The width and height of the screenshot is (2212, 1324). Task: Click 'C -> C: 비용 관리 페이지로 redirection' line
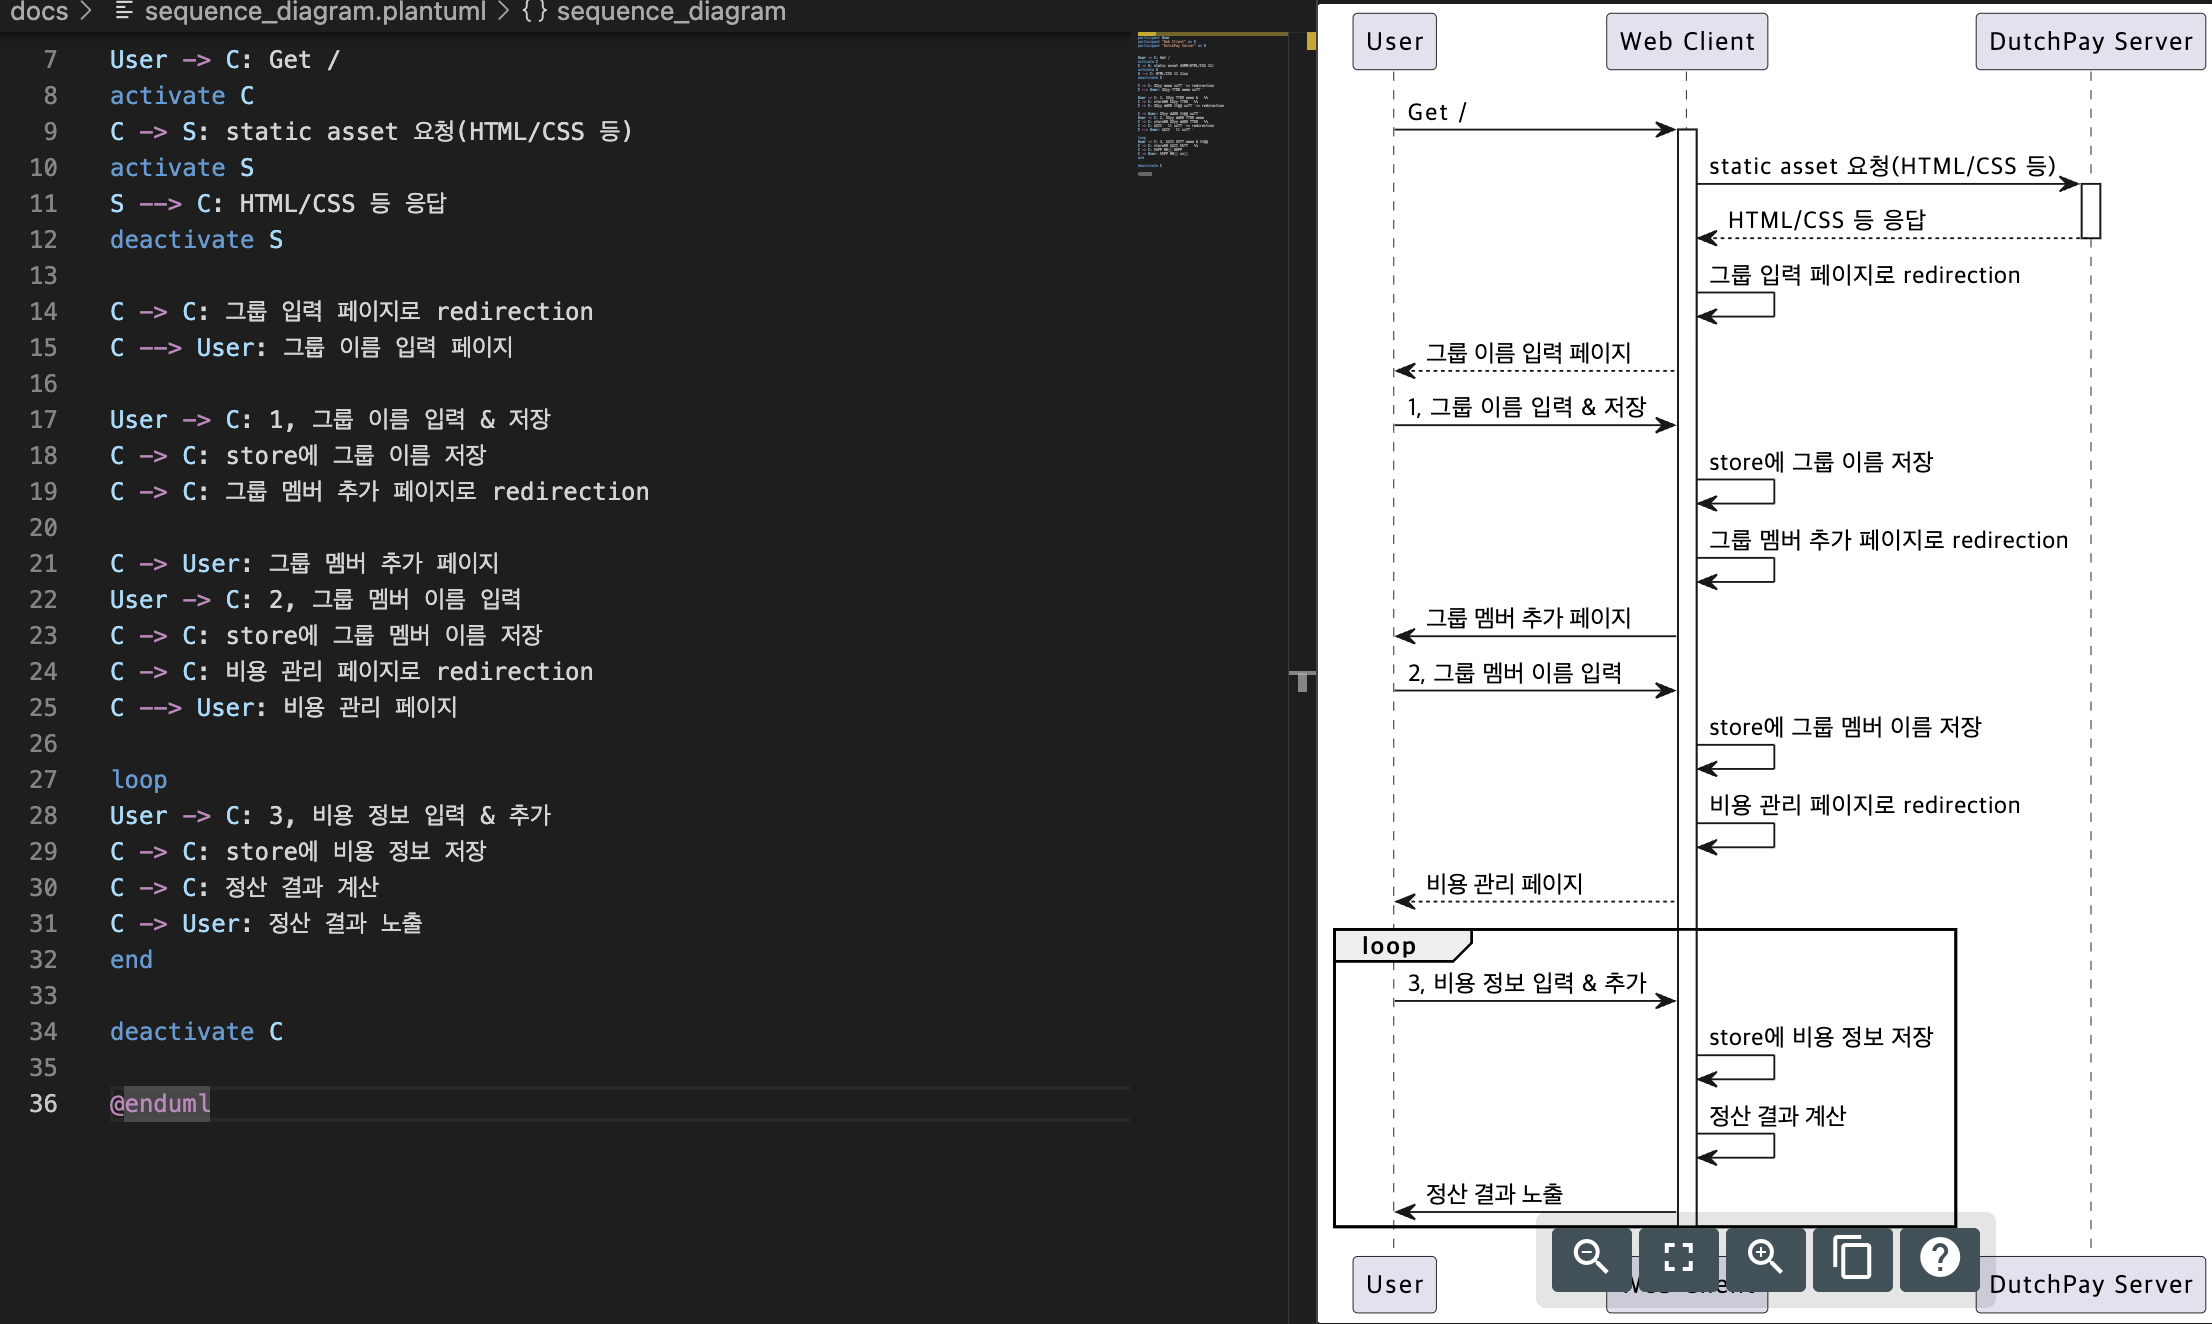pyautogui.click(x=351, y=671)
